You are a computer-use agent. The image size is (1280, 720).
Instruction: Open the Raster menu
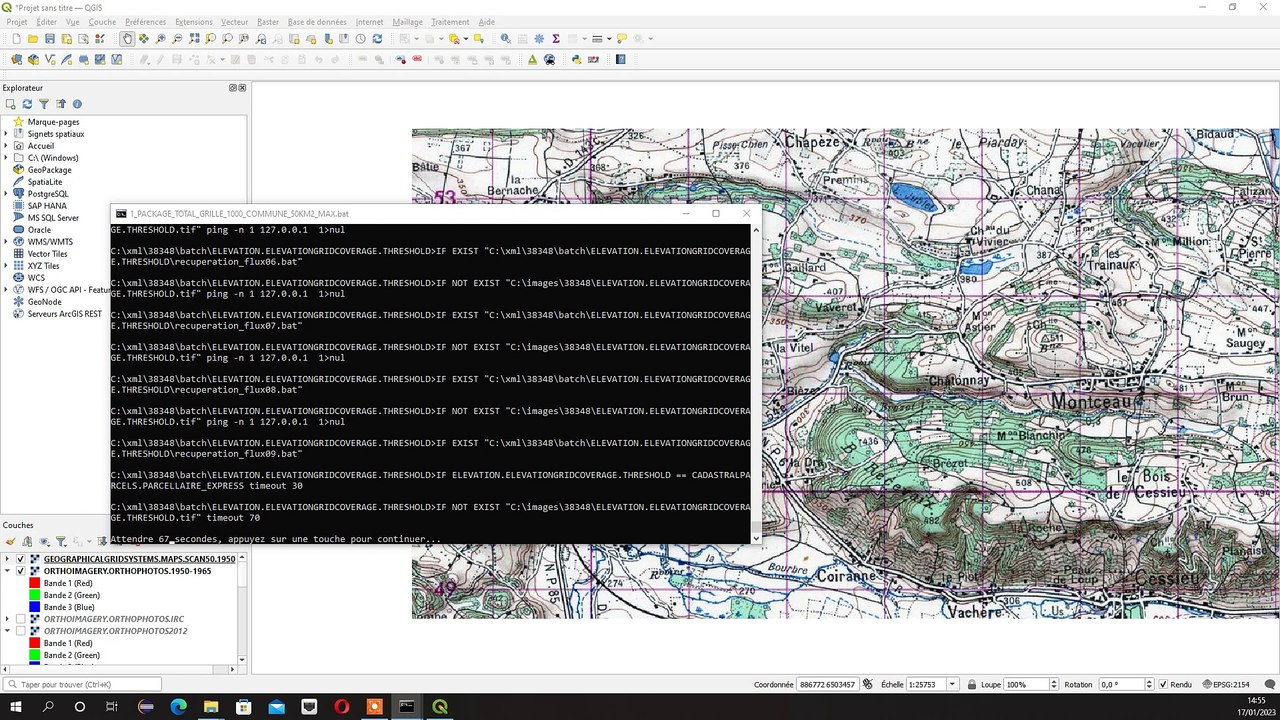(267, 22)
